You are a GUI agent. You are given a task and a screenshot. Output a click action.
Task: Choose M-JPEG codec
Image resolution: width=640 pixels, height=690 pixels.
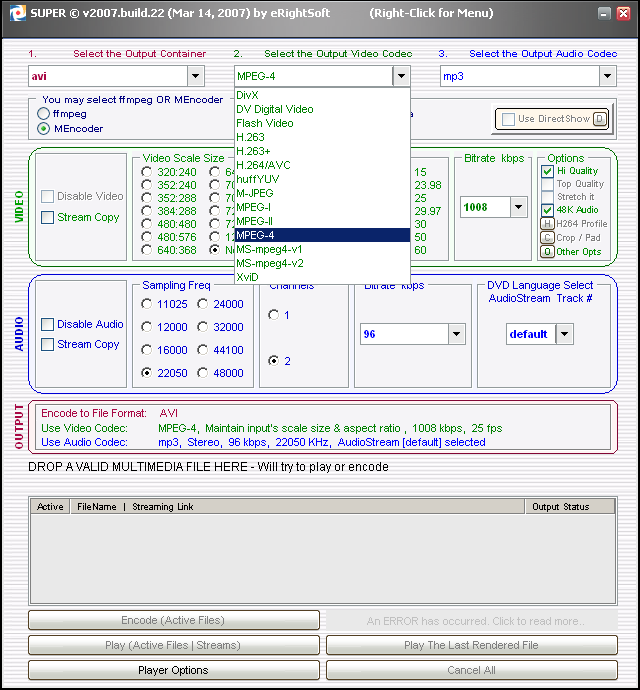pos(322,193)
